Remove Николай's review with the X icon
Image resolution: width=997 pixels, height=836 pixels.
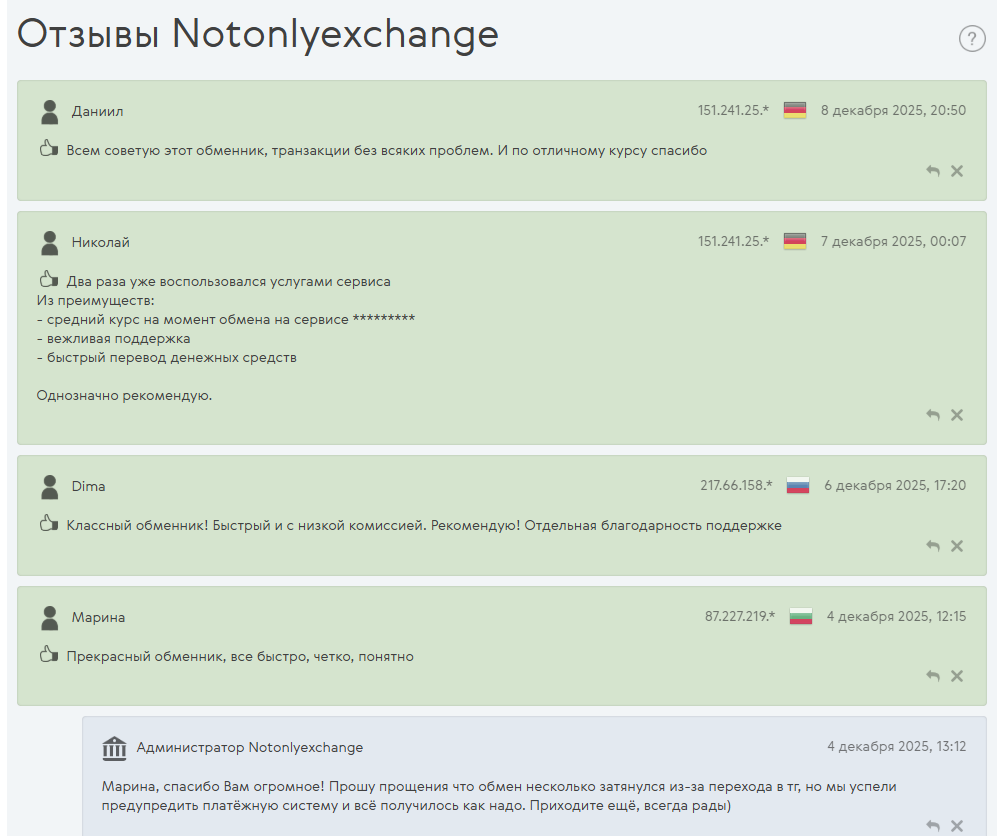(957, 415)
